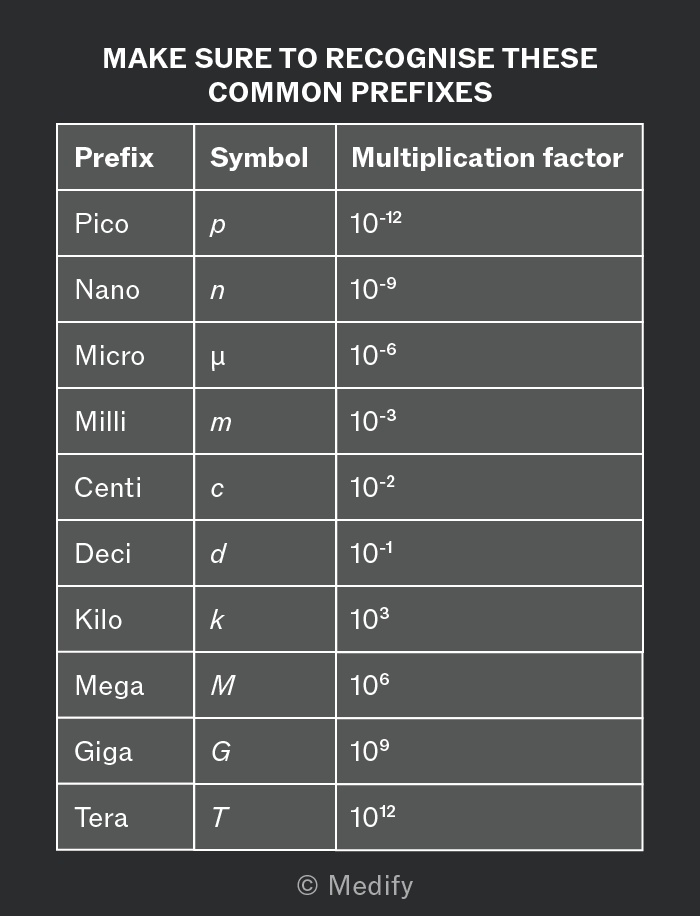700x916 pixels.
Task: Click the Milli symbol m cell
Action: (x=265, y=421)
